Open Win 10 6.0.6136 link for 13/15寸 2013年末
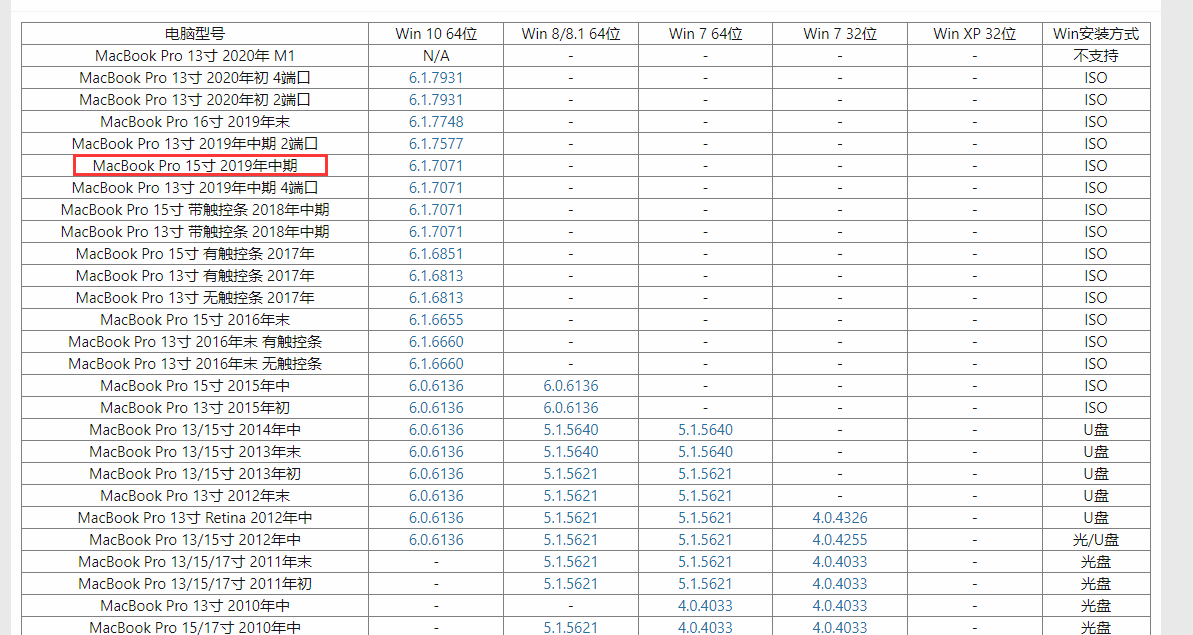Screen dimensions: 1193x635 click(436, 452)
